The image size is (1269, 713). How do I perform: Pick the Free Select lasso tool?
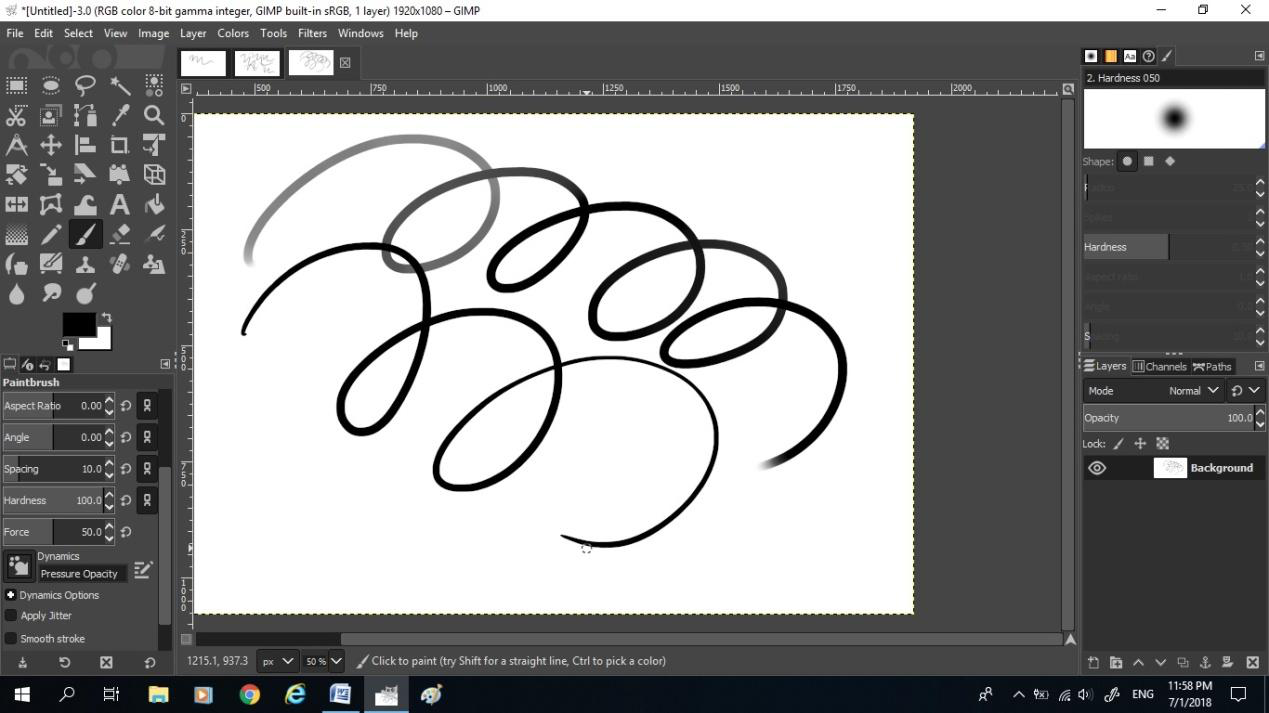coord(85,86)
